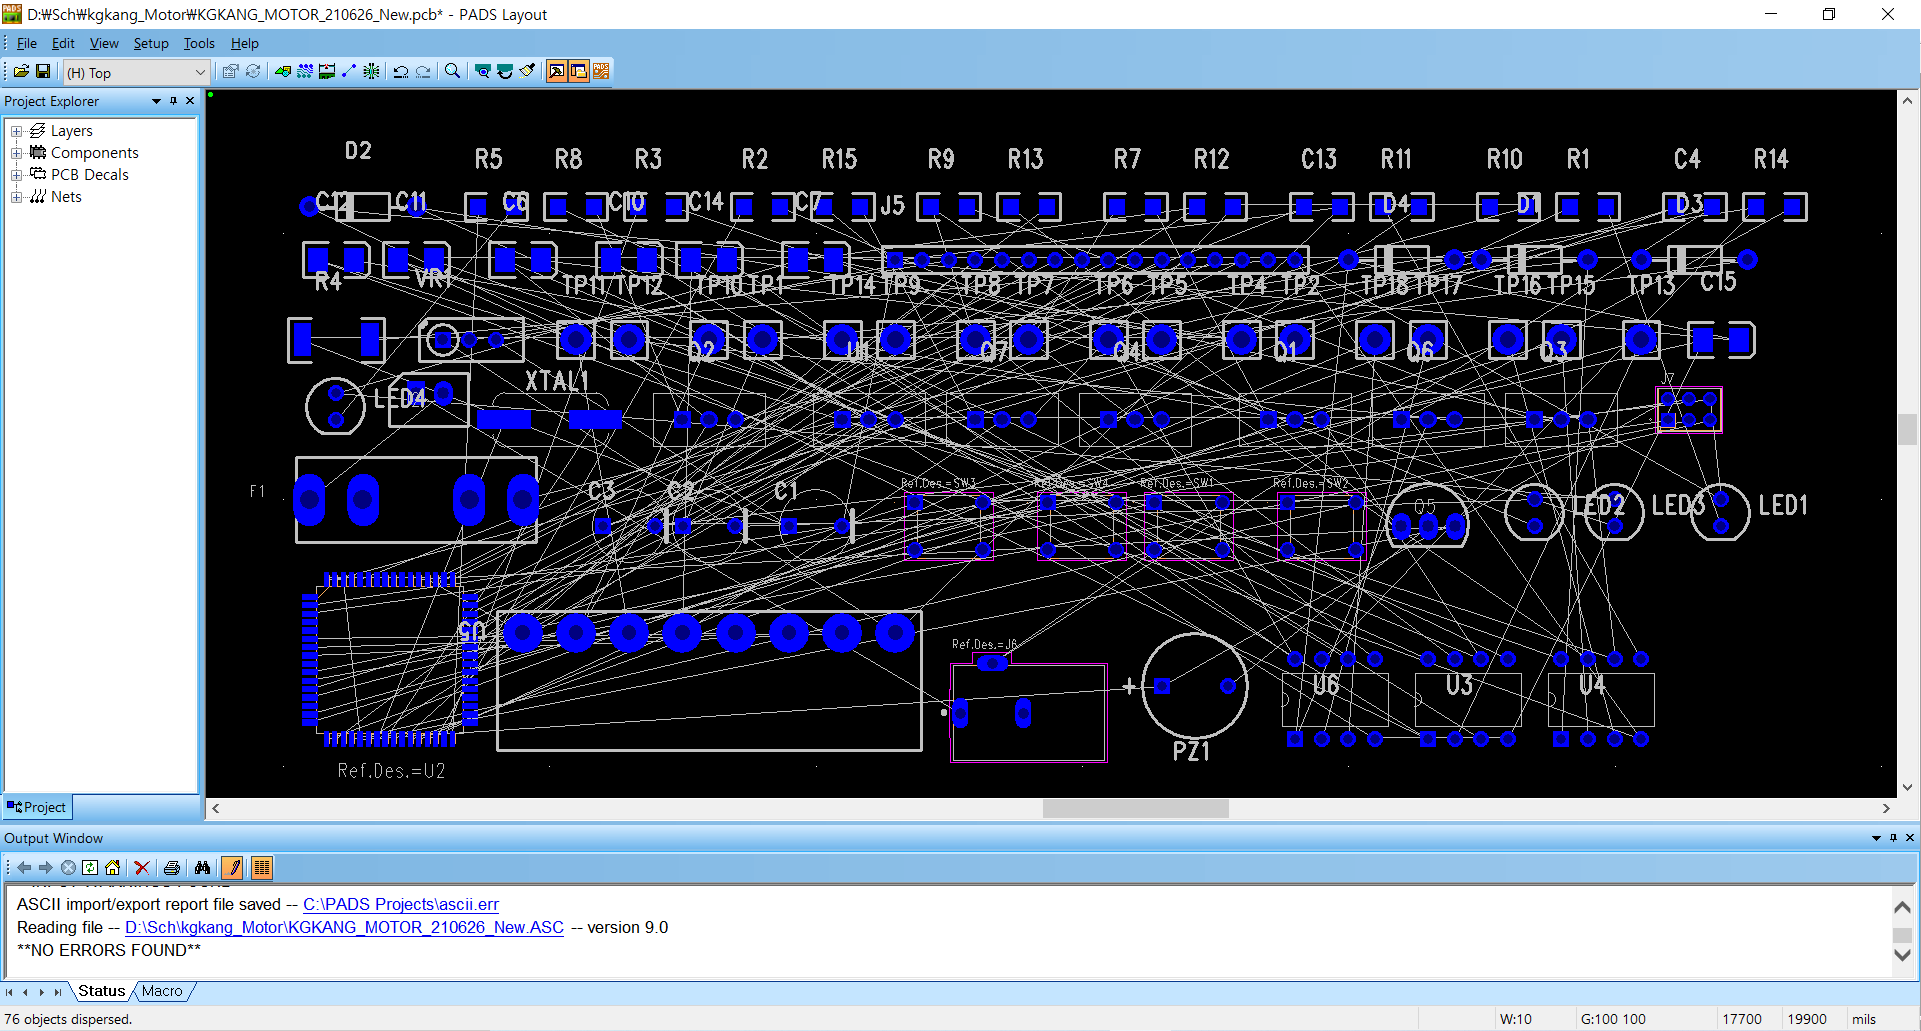
Task: Expand the Layers tree node
Action: pos(16,131)
